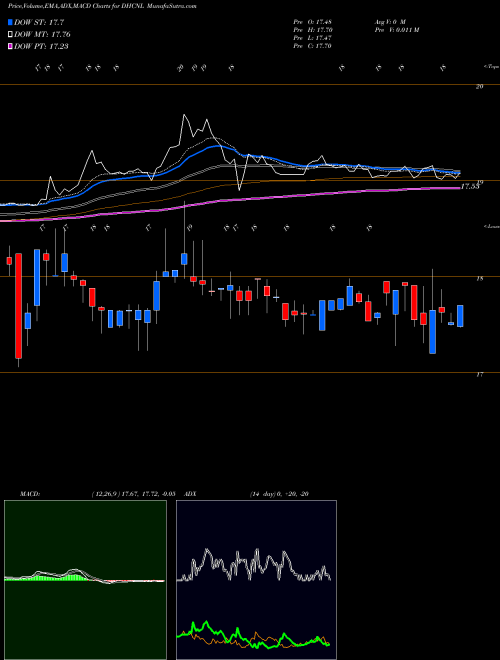The image size is (500, 660).
Task: Click the tall red candlestick near the left edge
Action: [x=18, y=306]
